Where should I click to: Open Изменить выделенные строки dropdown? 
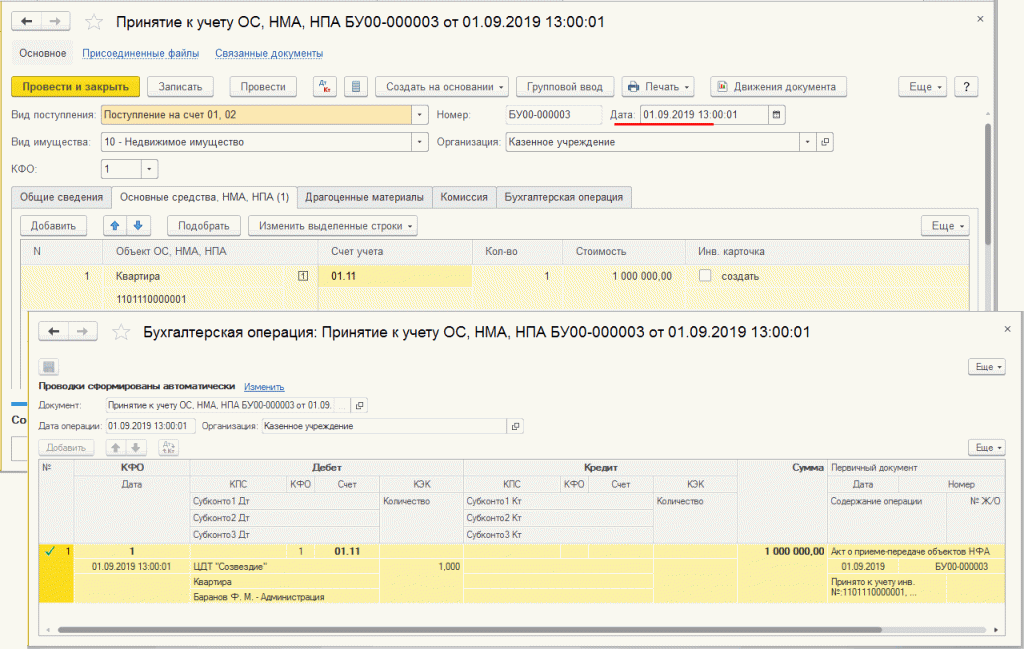pos(332,226)
